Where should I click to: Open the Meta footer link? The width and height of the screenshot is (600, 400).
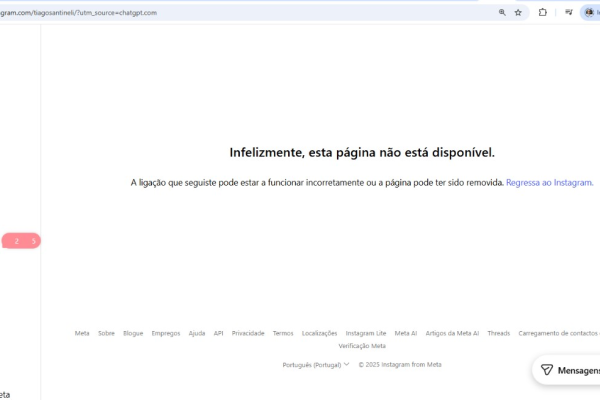coord(82,333)
